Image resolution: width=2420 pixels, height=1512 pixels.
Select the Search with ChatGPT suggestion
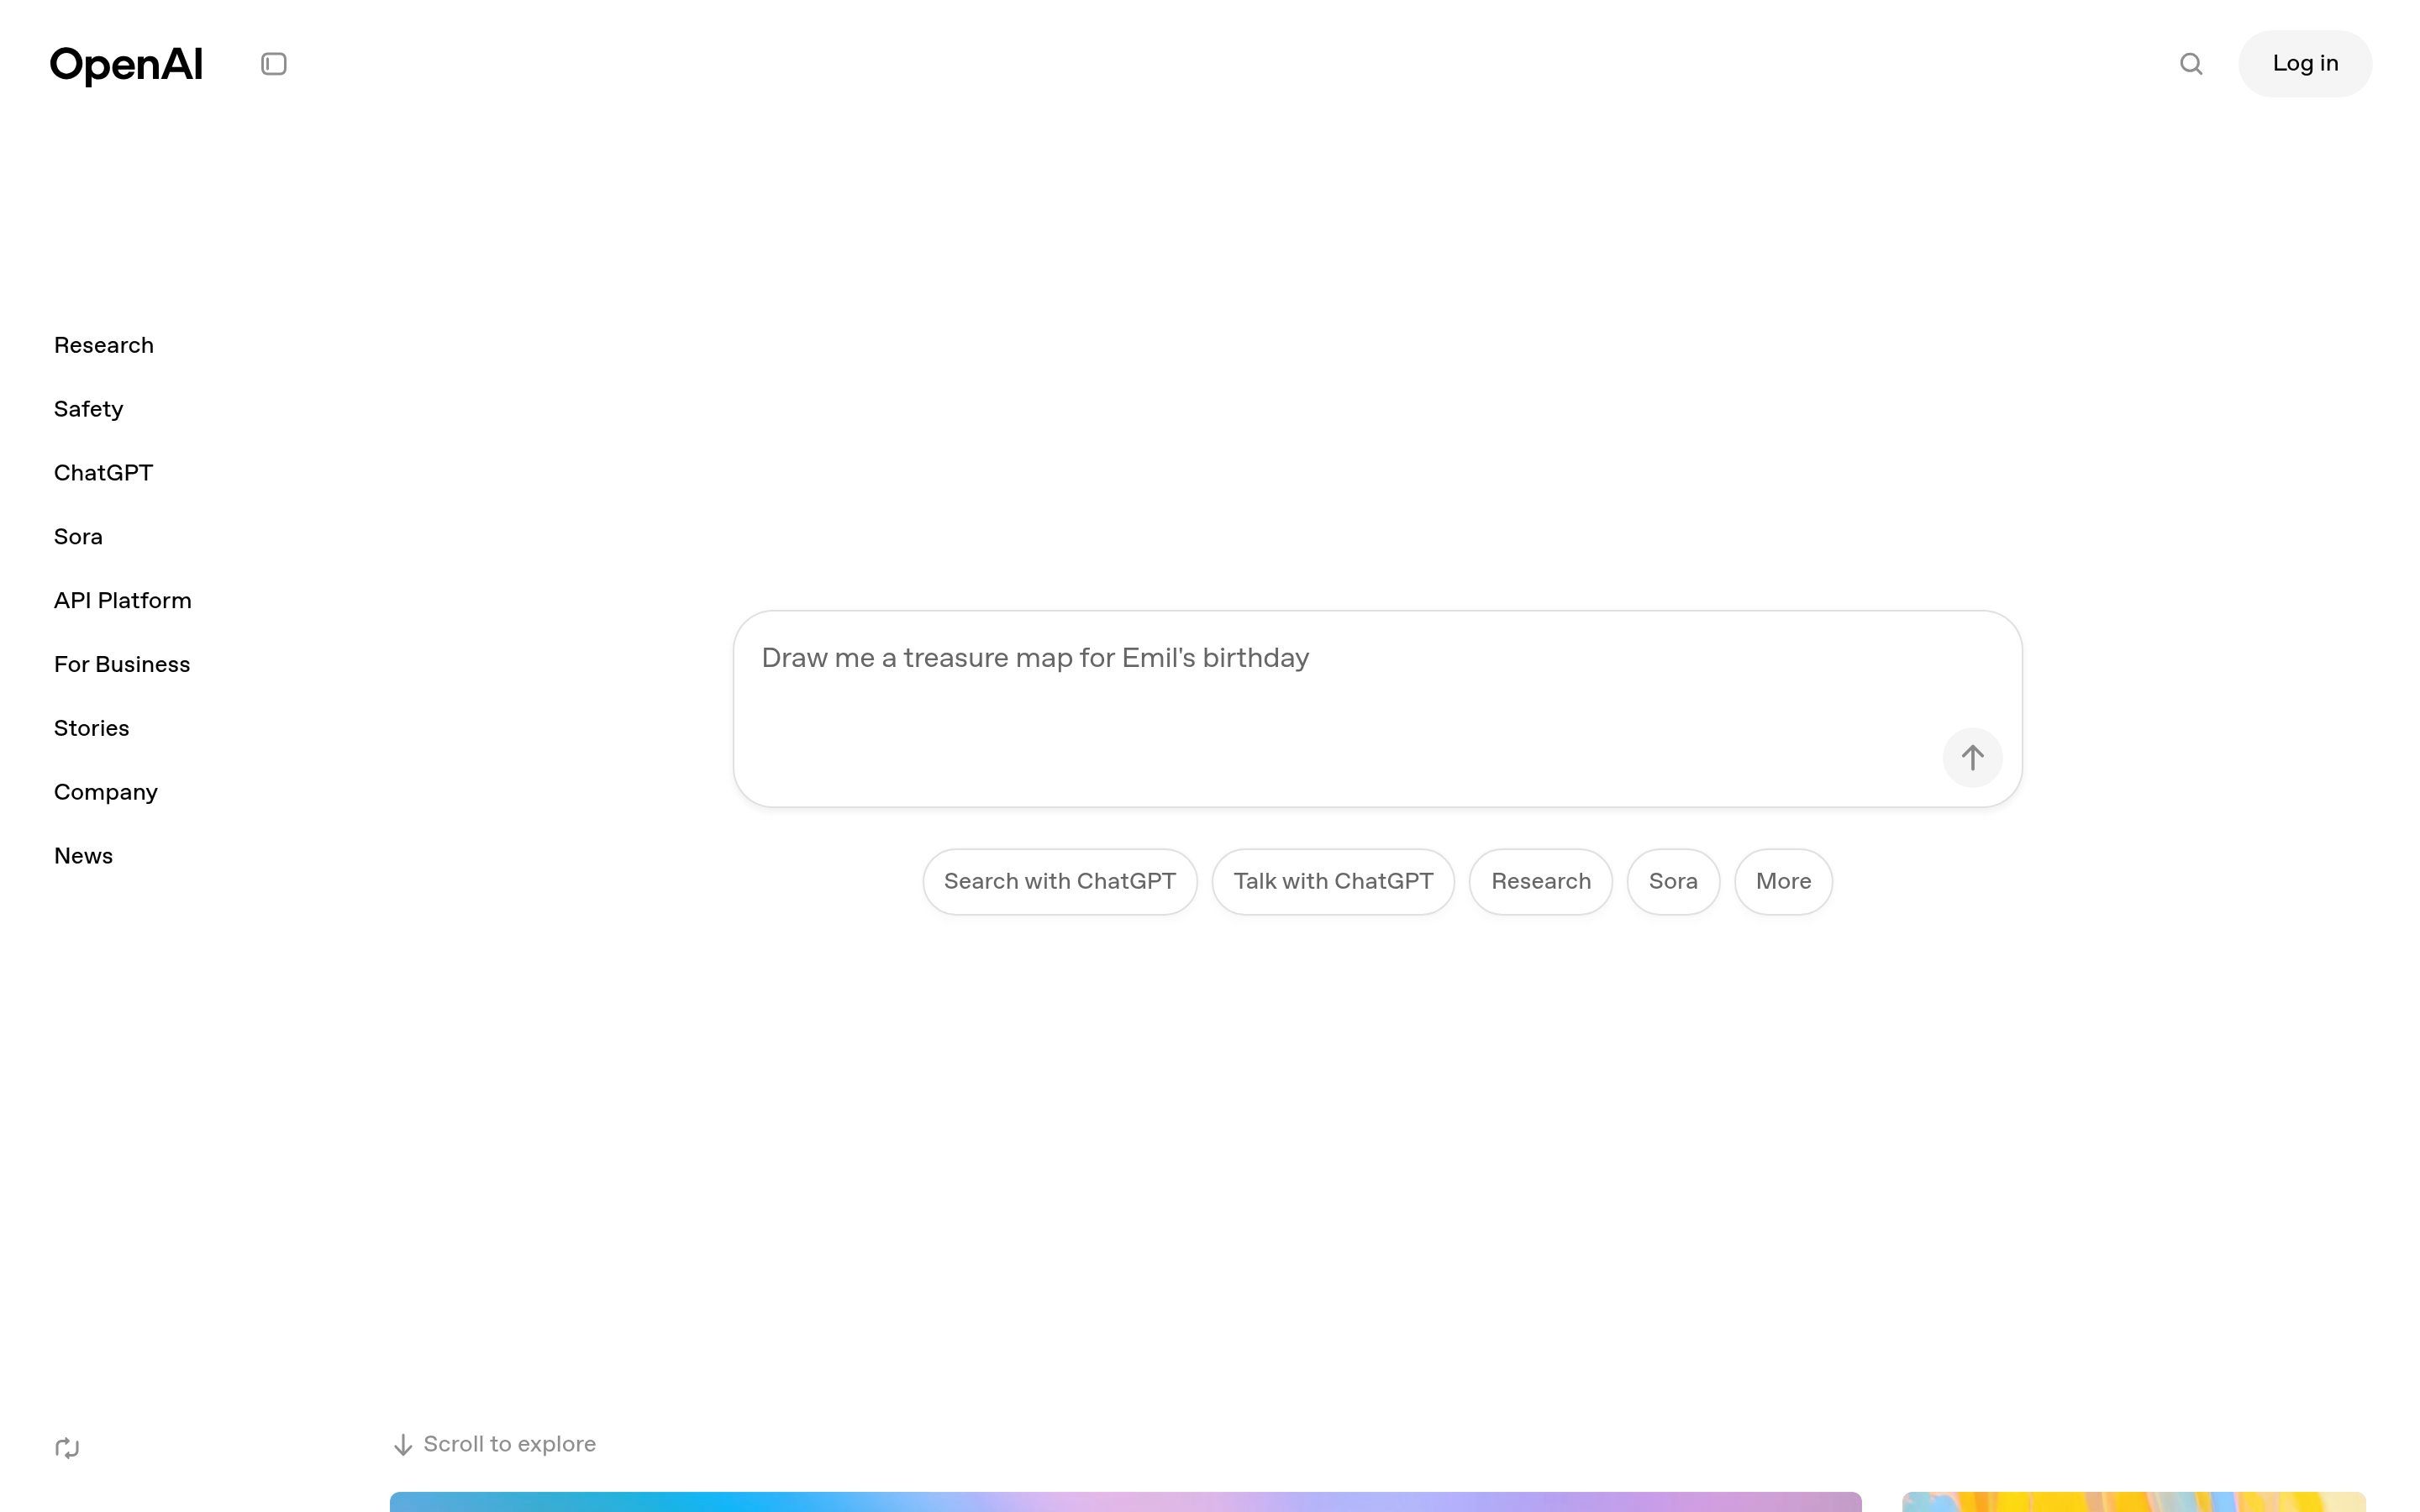1059,881
